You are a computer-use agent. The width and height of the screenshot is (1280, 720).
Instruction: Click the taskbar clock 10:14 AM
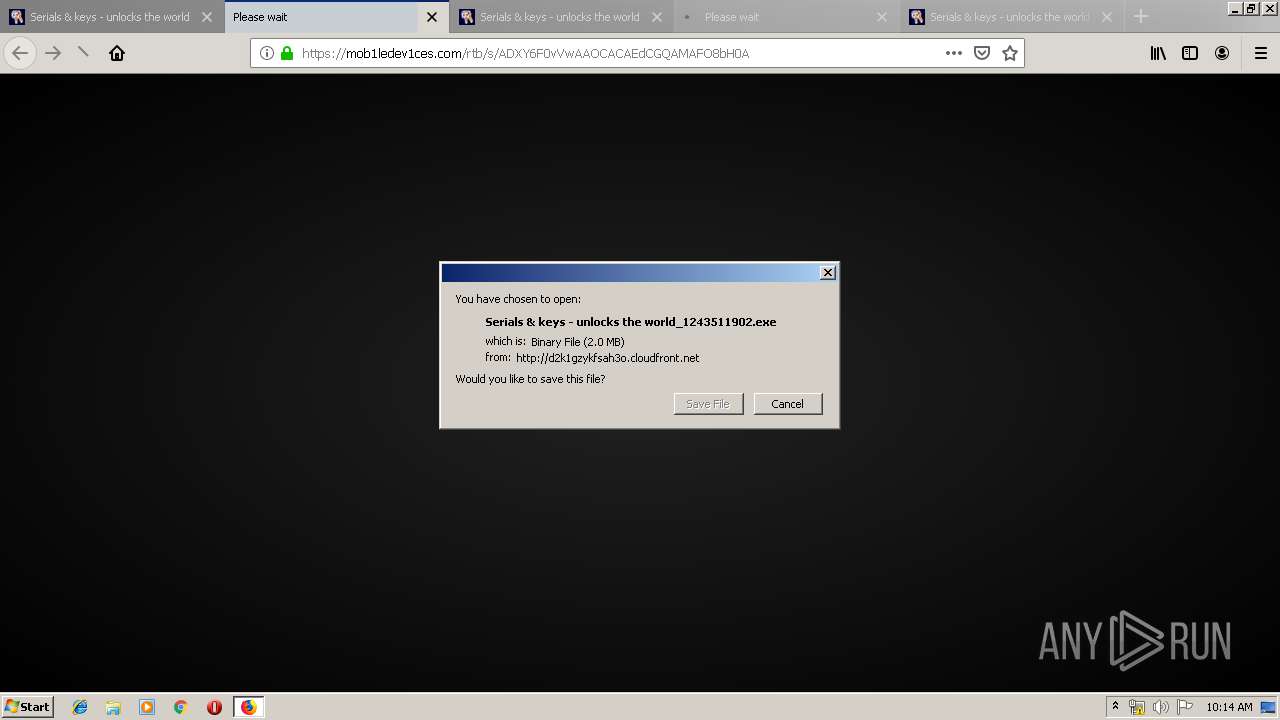coord(1229,707)
